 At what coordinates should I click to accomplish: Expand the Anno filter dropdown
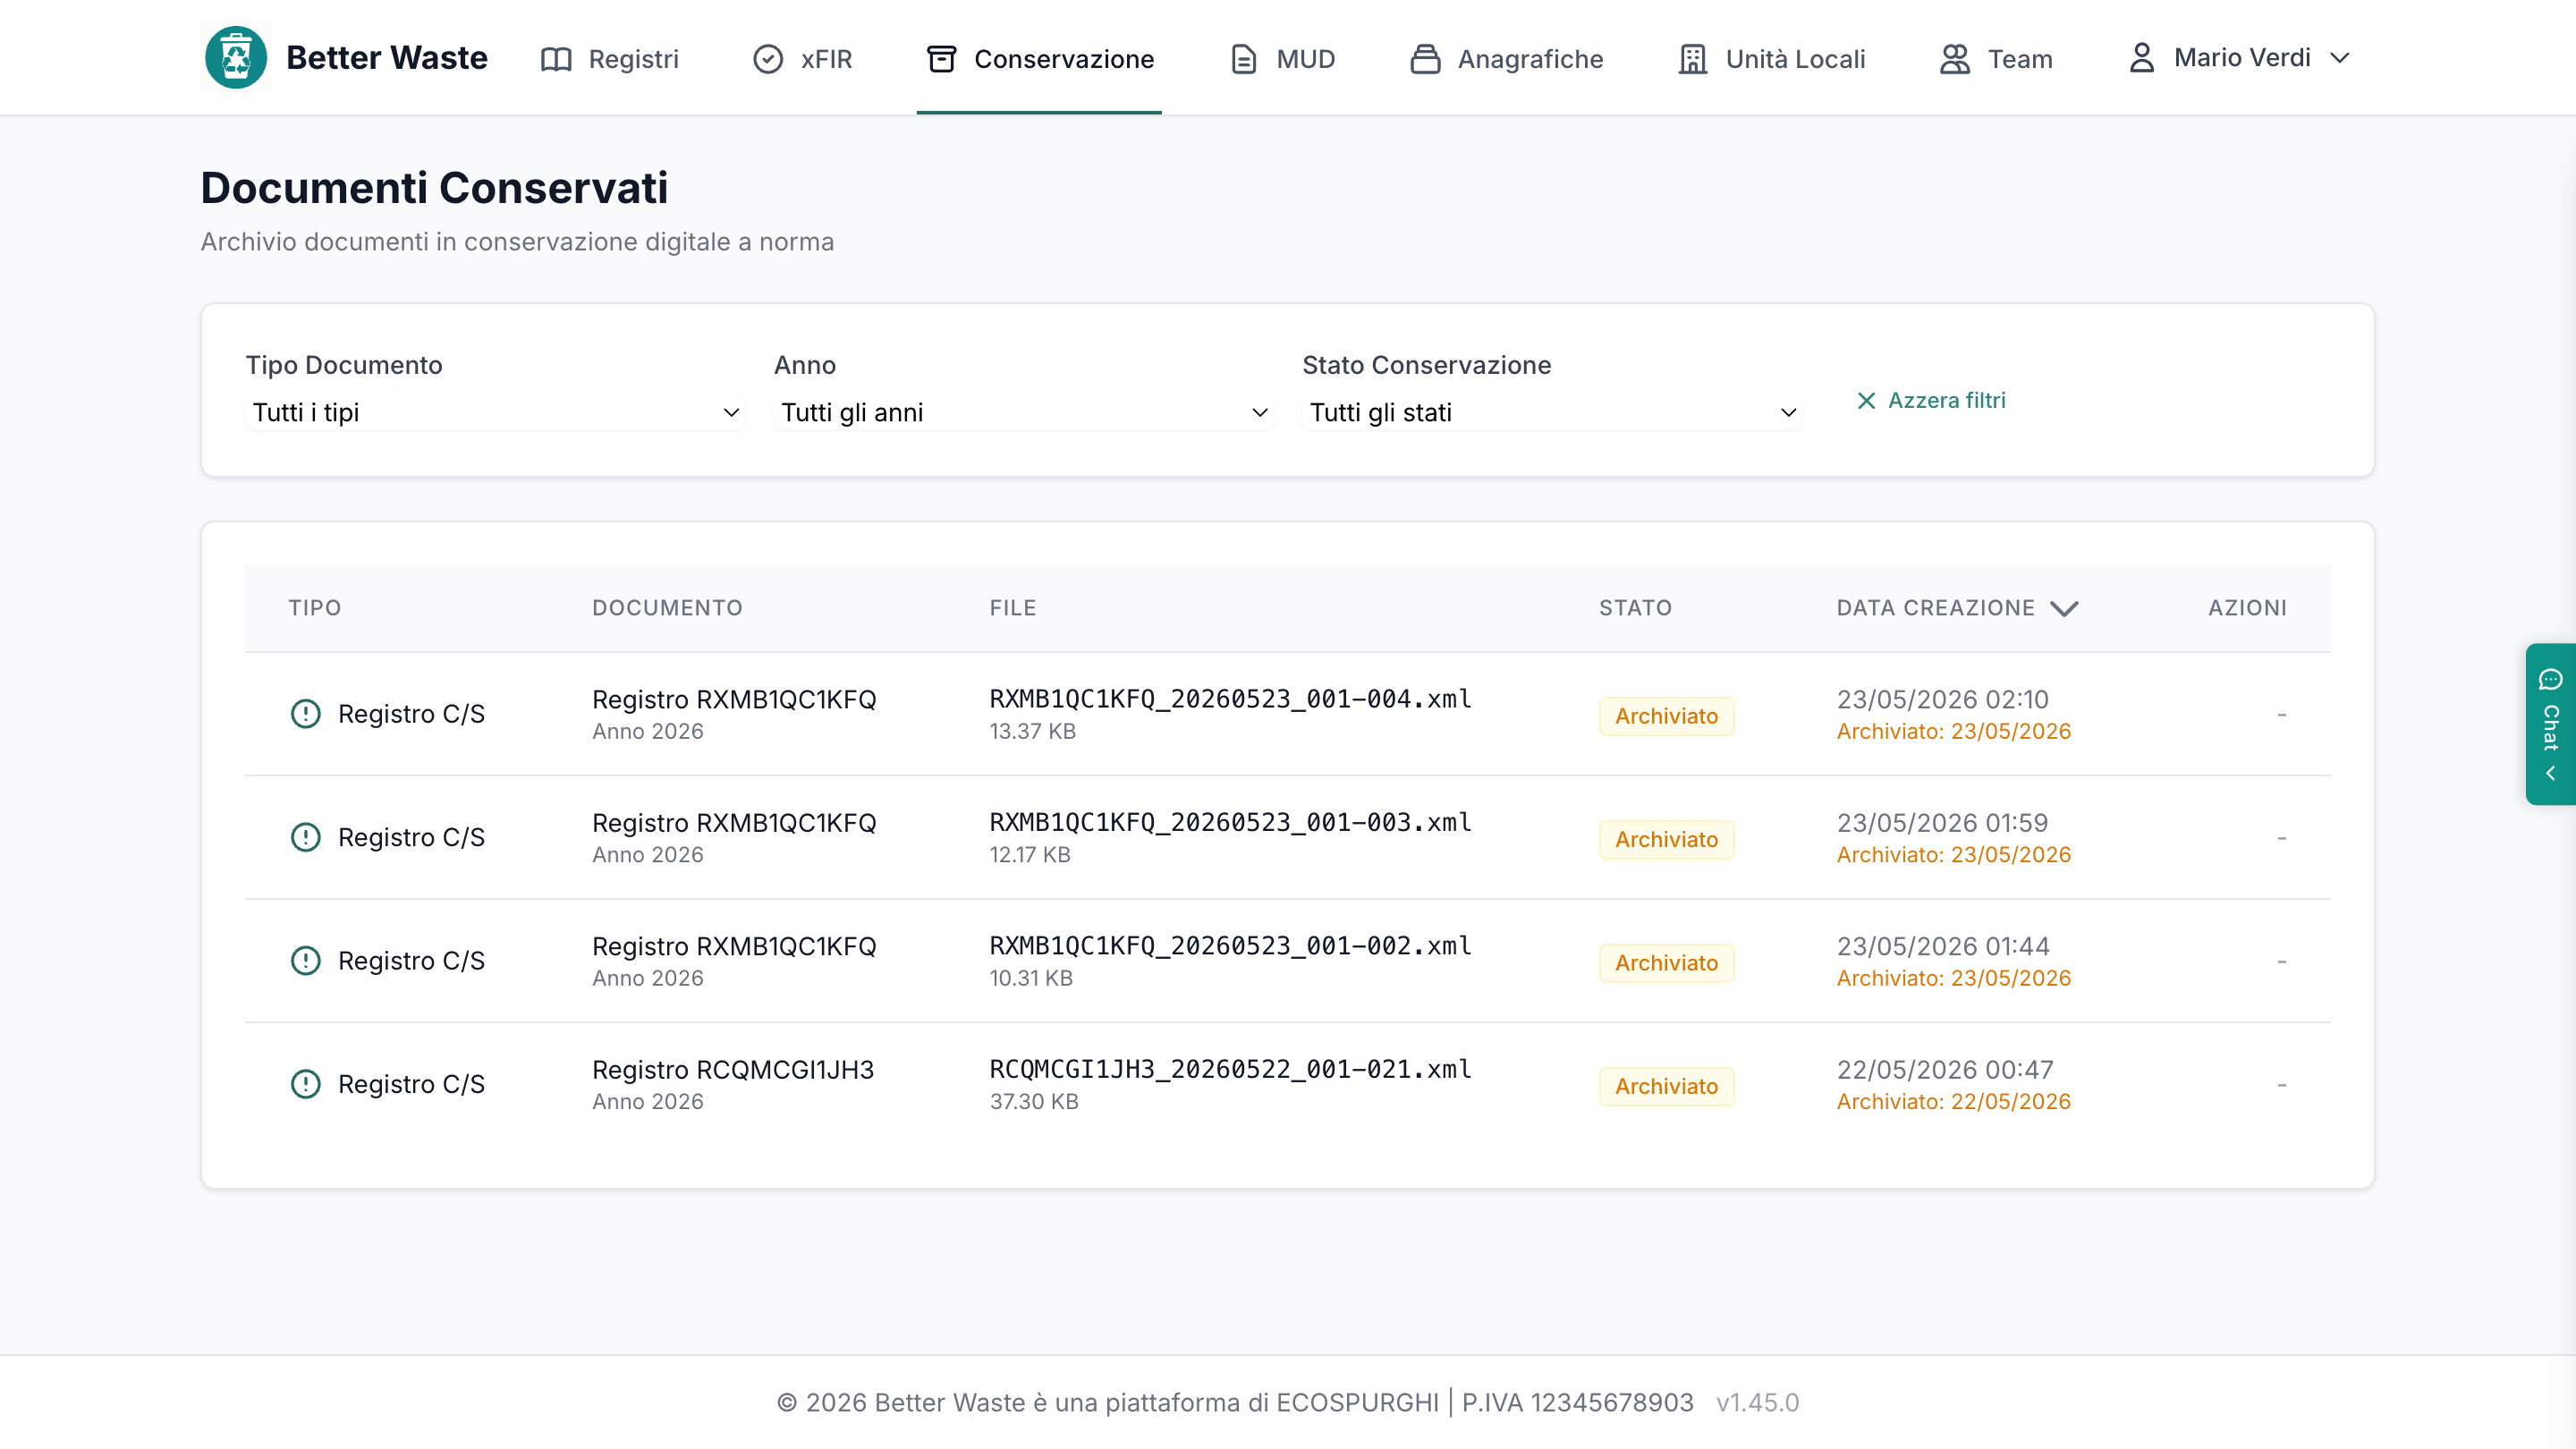click(1024, 412)
